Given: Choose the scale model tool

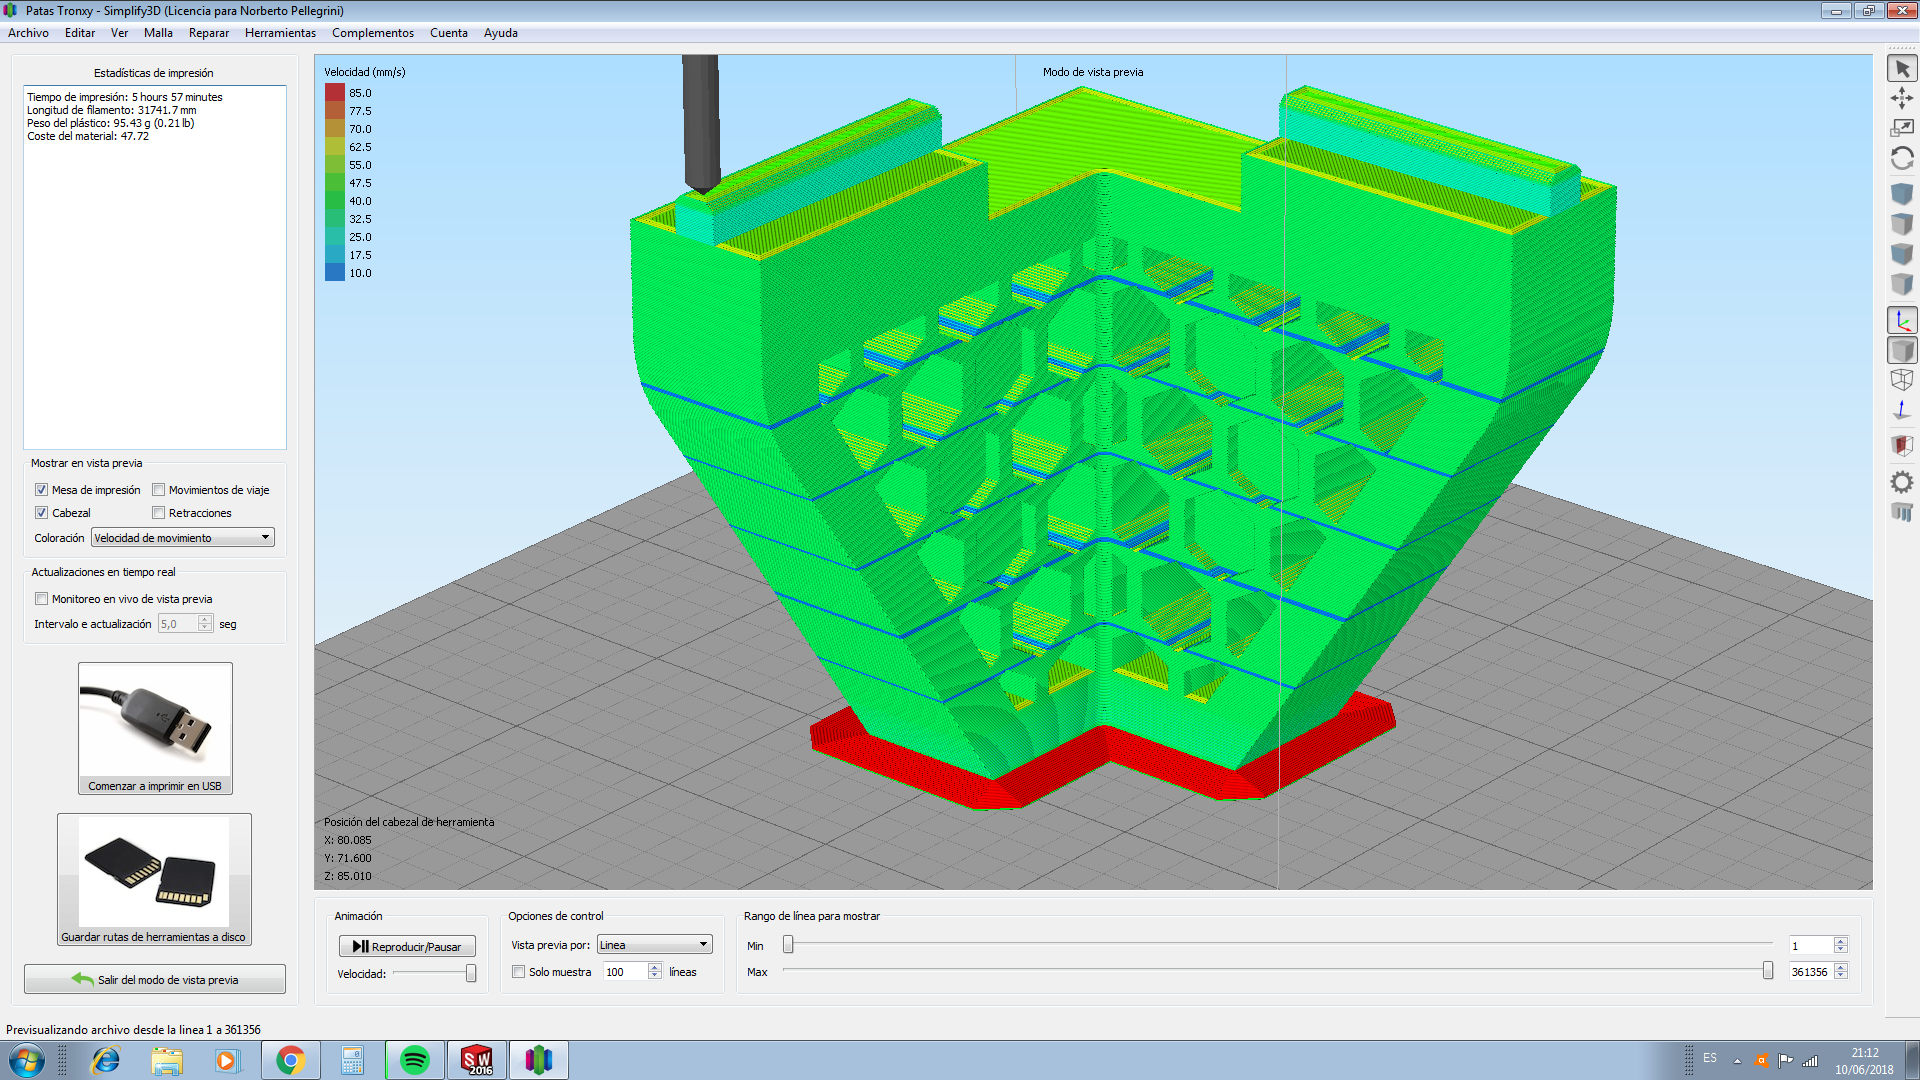Looking at the screenshot, I should click(1902, 128).
